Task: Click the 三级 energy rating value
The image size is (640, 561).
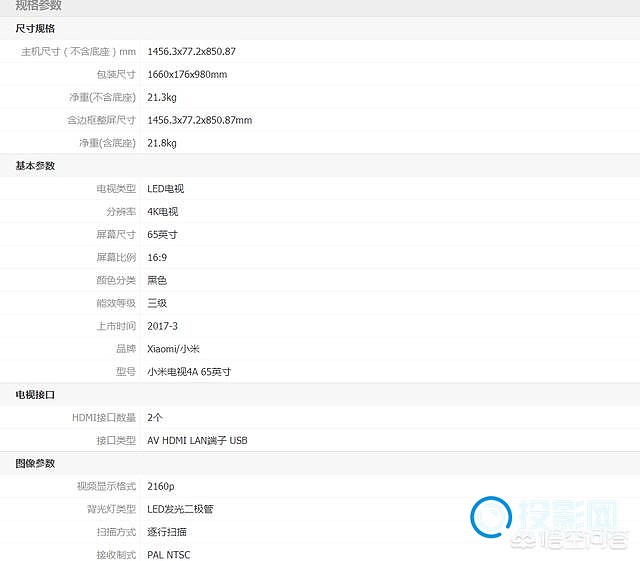Action: point(157,303)
